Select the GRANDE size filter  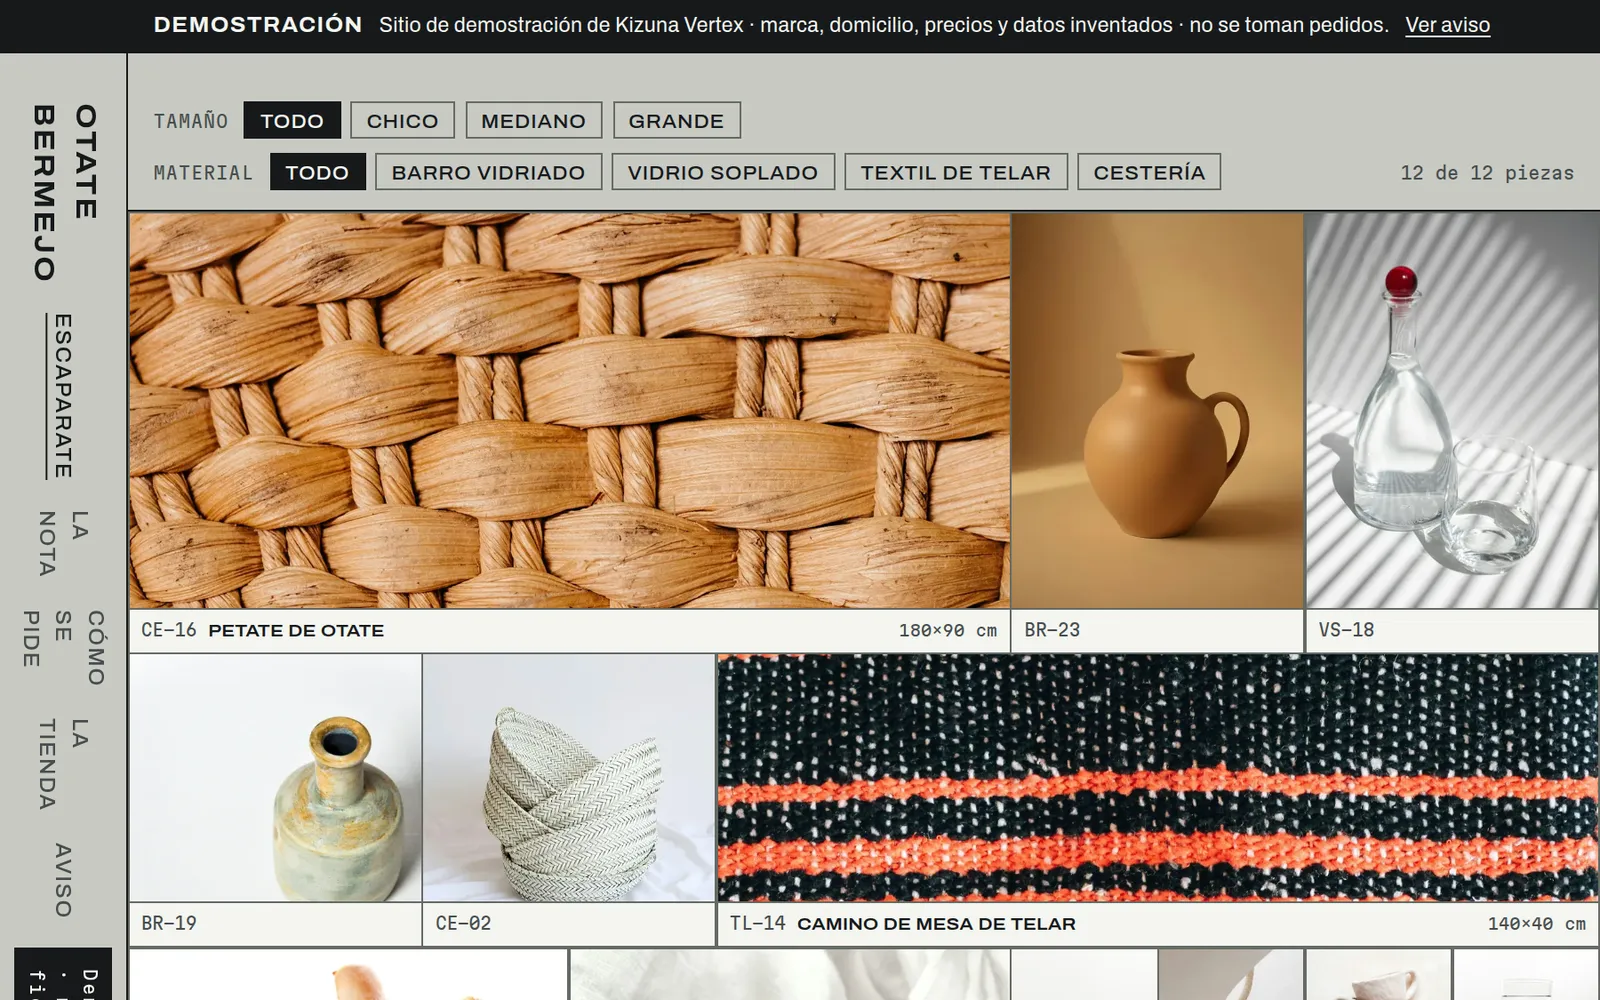pos(676,120)
